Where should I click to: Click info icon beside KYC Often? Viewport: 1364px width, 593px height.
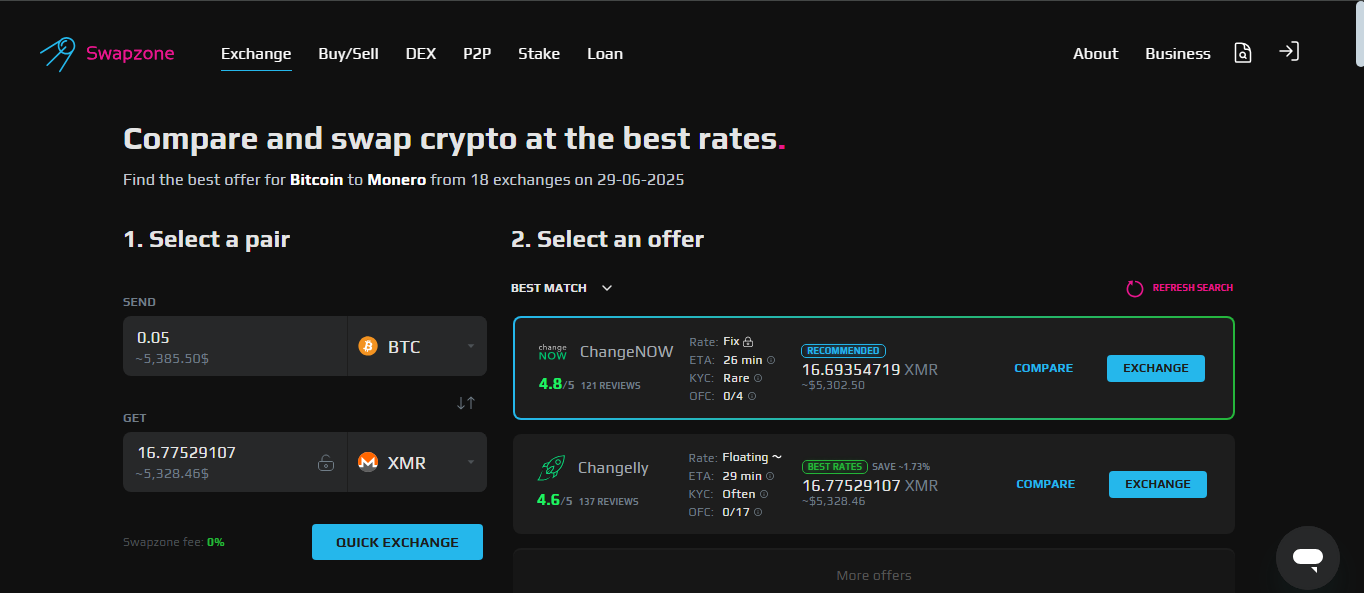(764, 494)
